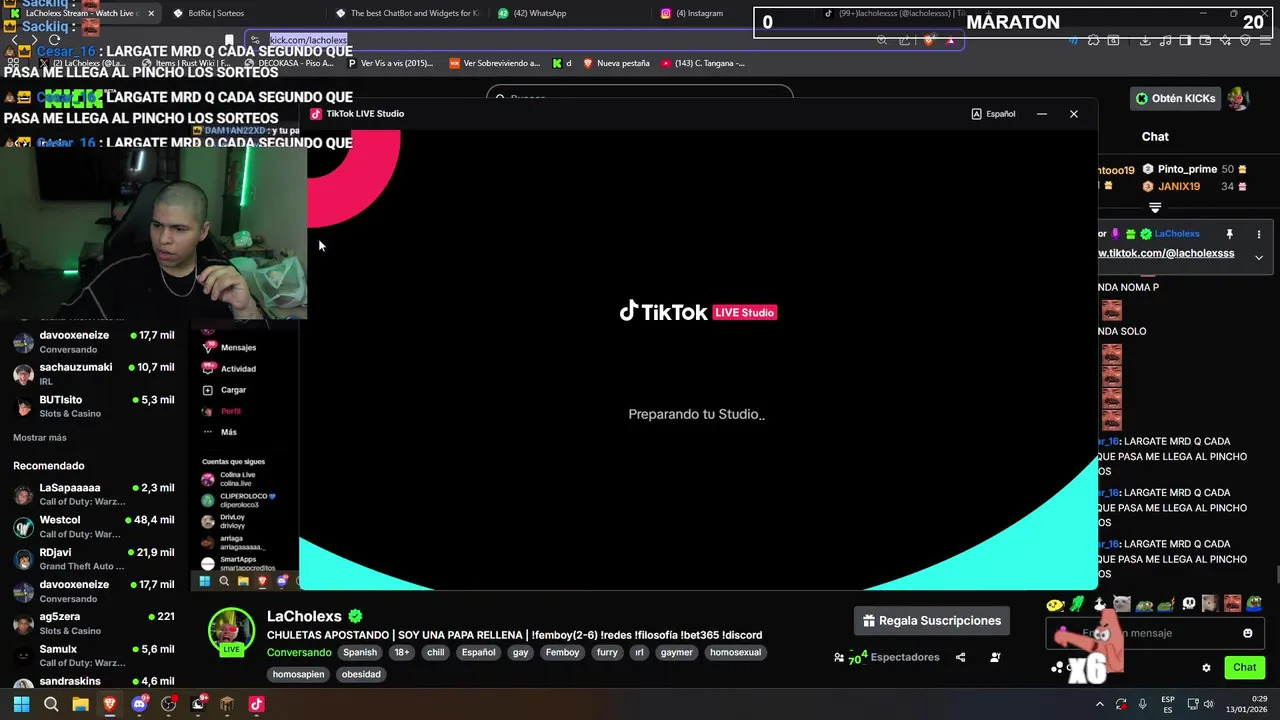Open the C. Tangana YouTube bookmark
This screenshot has height=720, width=1280.
click(703, 63)
